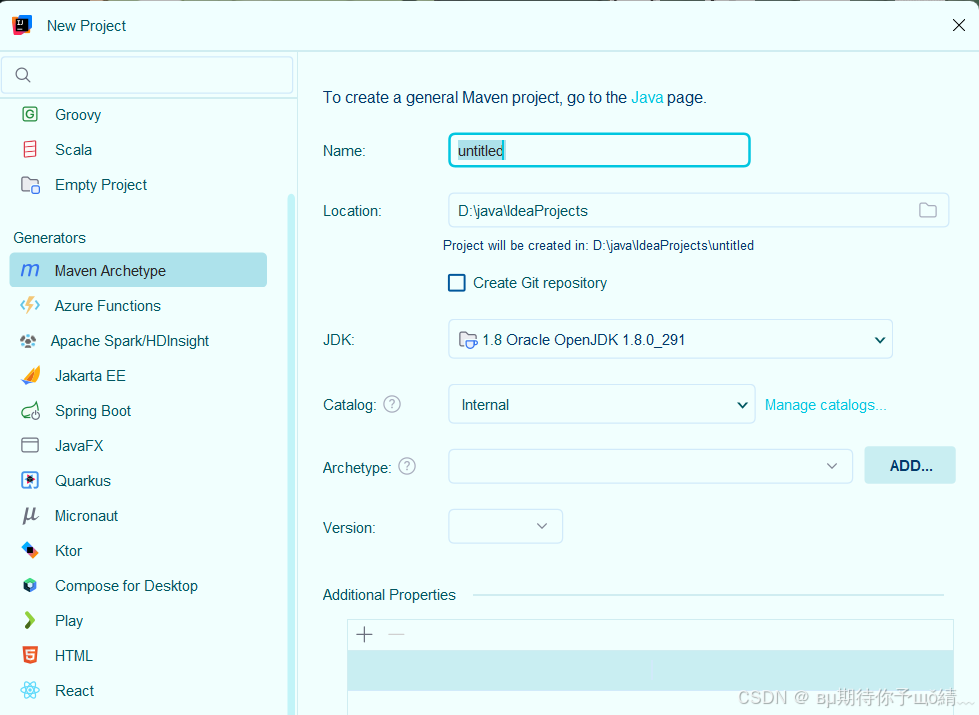The width and height of the screenshot is (979, 715).
Task: Open the Catalog Internal dropdown
Action: coord(601,404)
